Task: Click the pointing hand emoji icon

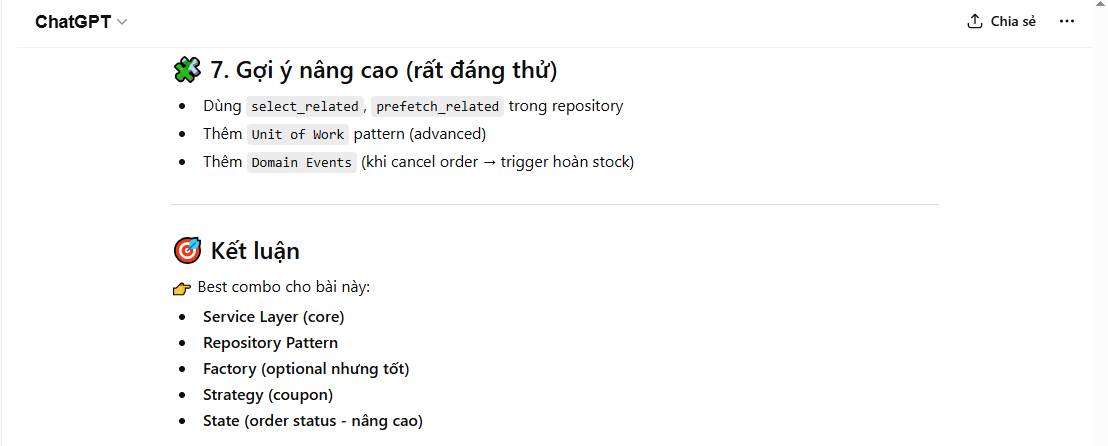Action: tap(181, 288)
